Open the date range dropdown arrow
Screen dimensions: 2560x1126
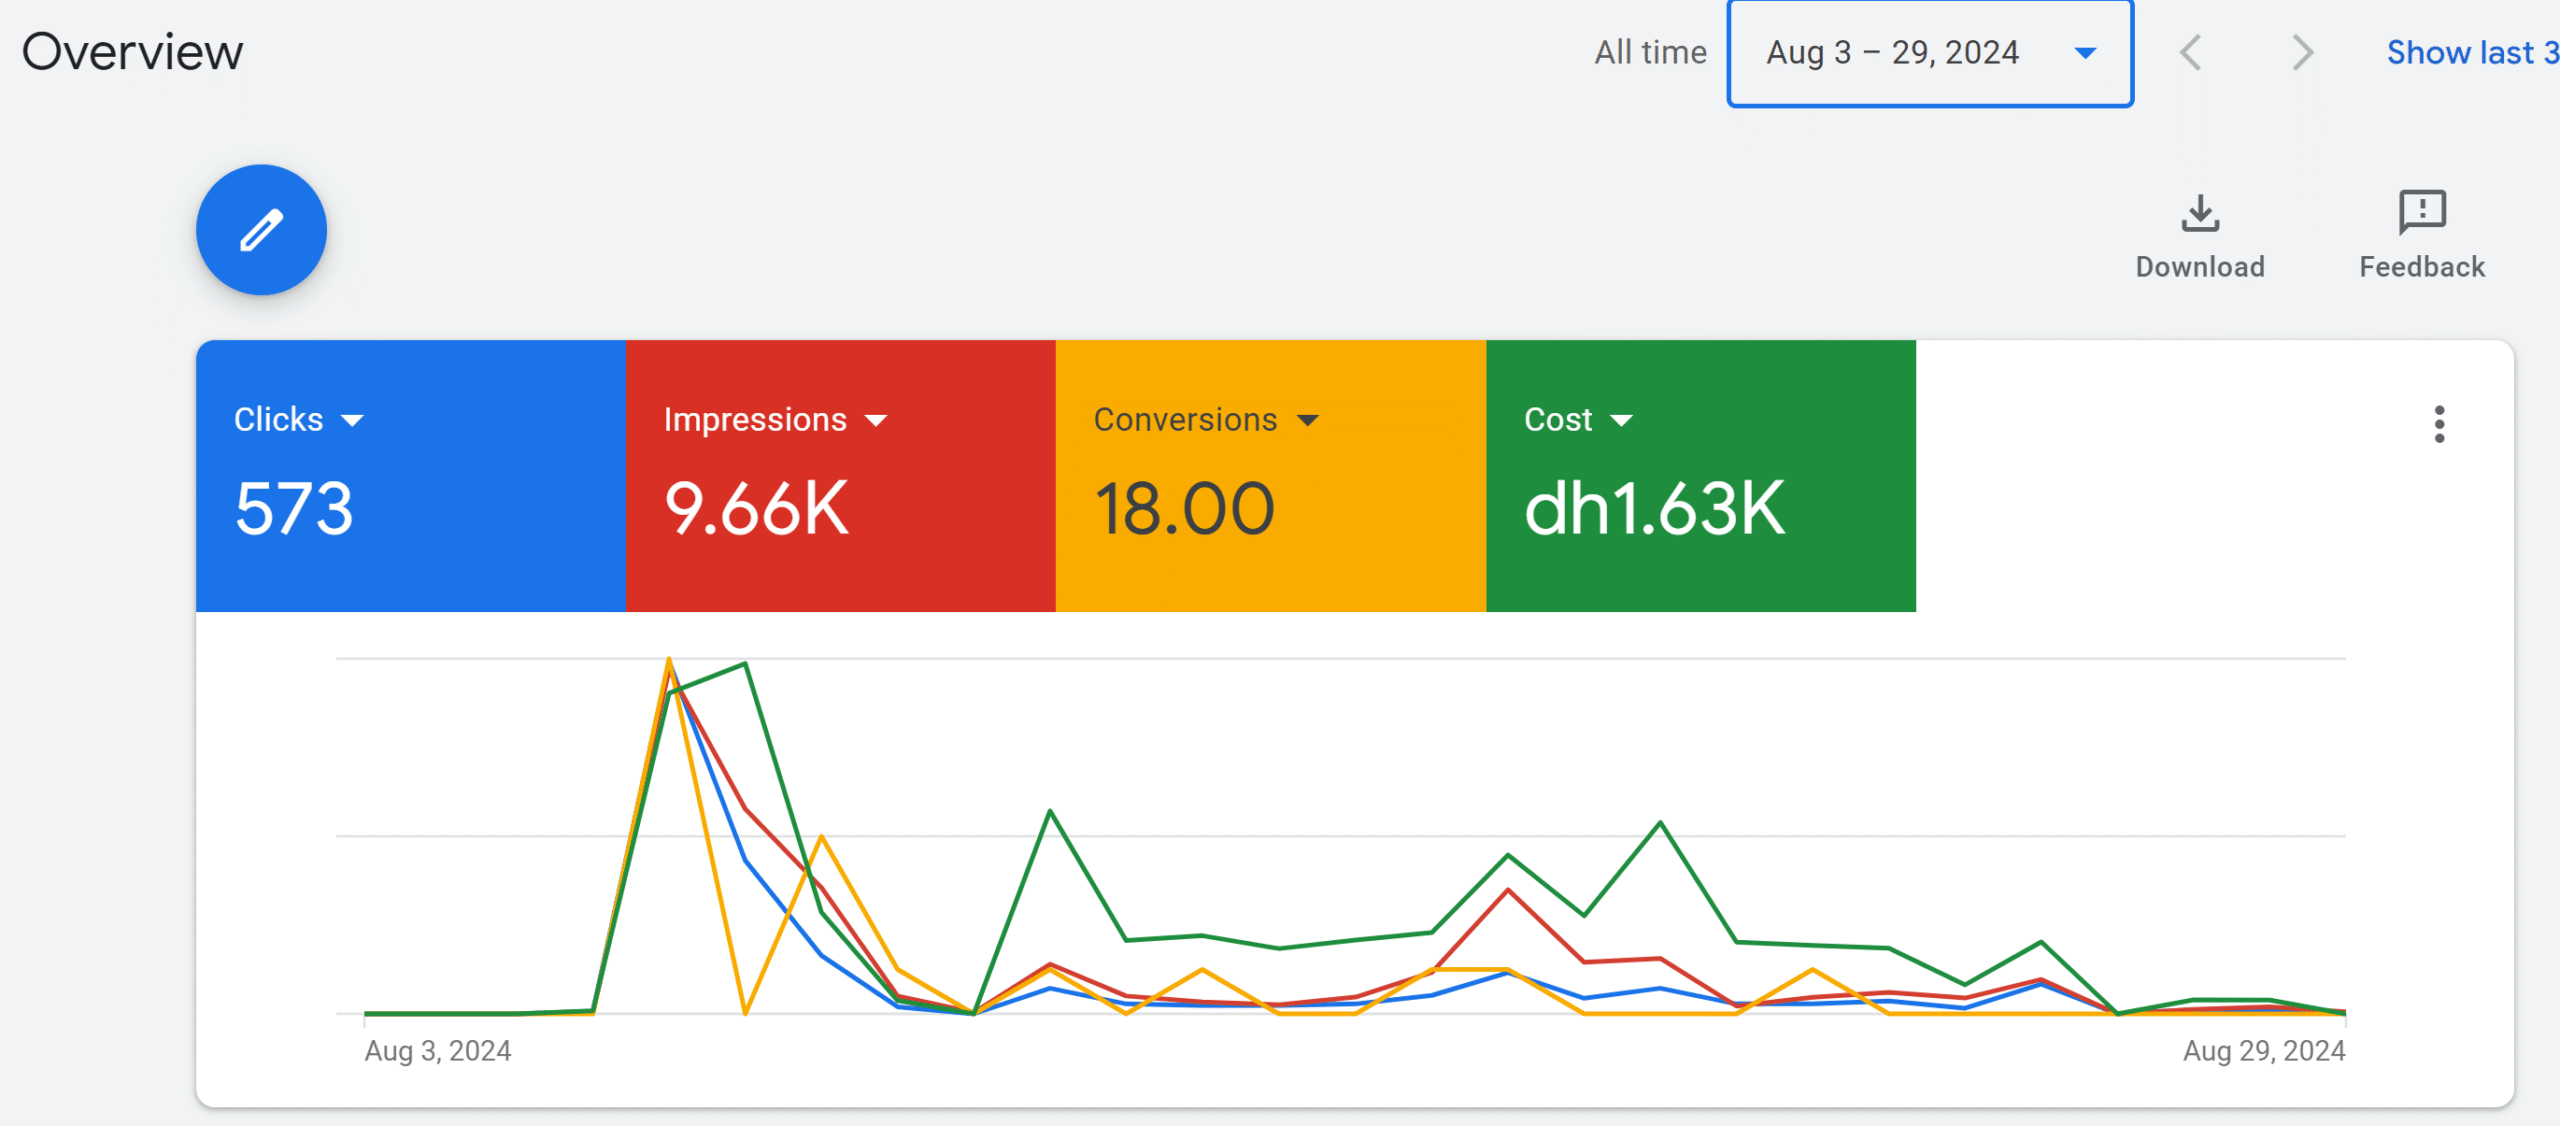(x=2085, y=53)
